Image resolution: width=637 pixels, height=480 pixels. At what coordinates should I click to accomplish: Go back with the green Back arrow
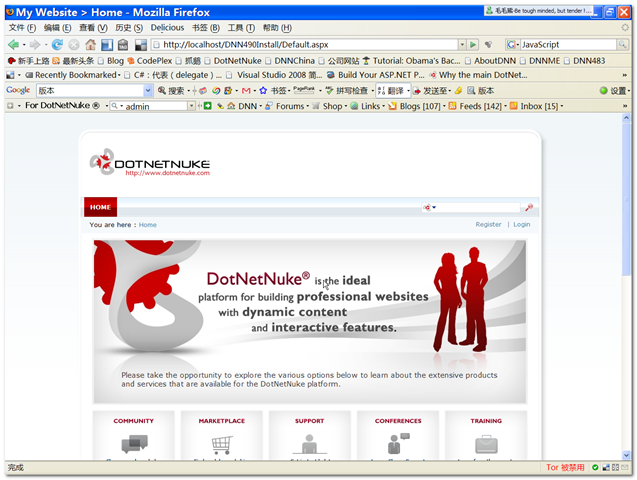[x=13, y=44]
